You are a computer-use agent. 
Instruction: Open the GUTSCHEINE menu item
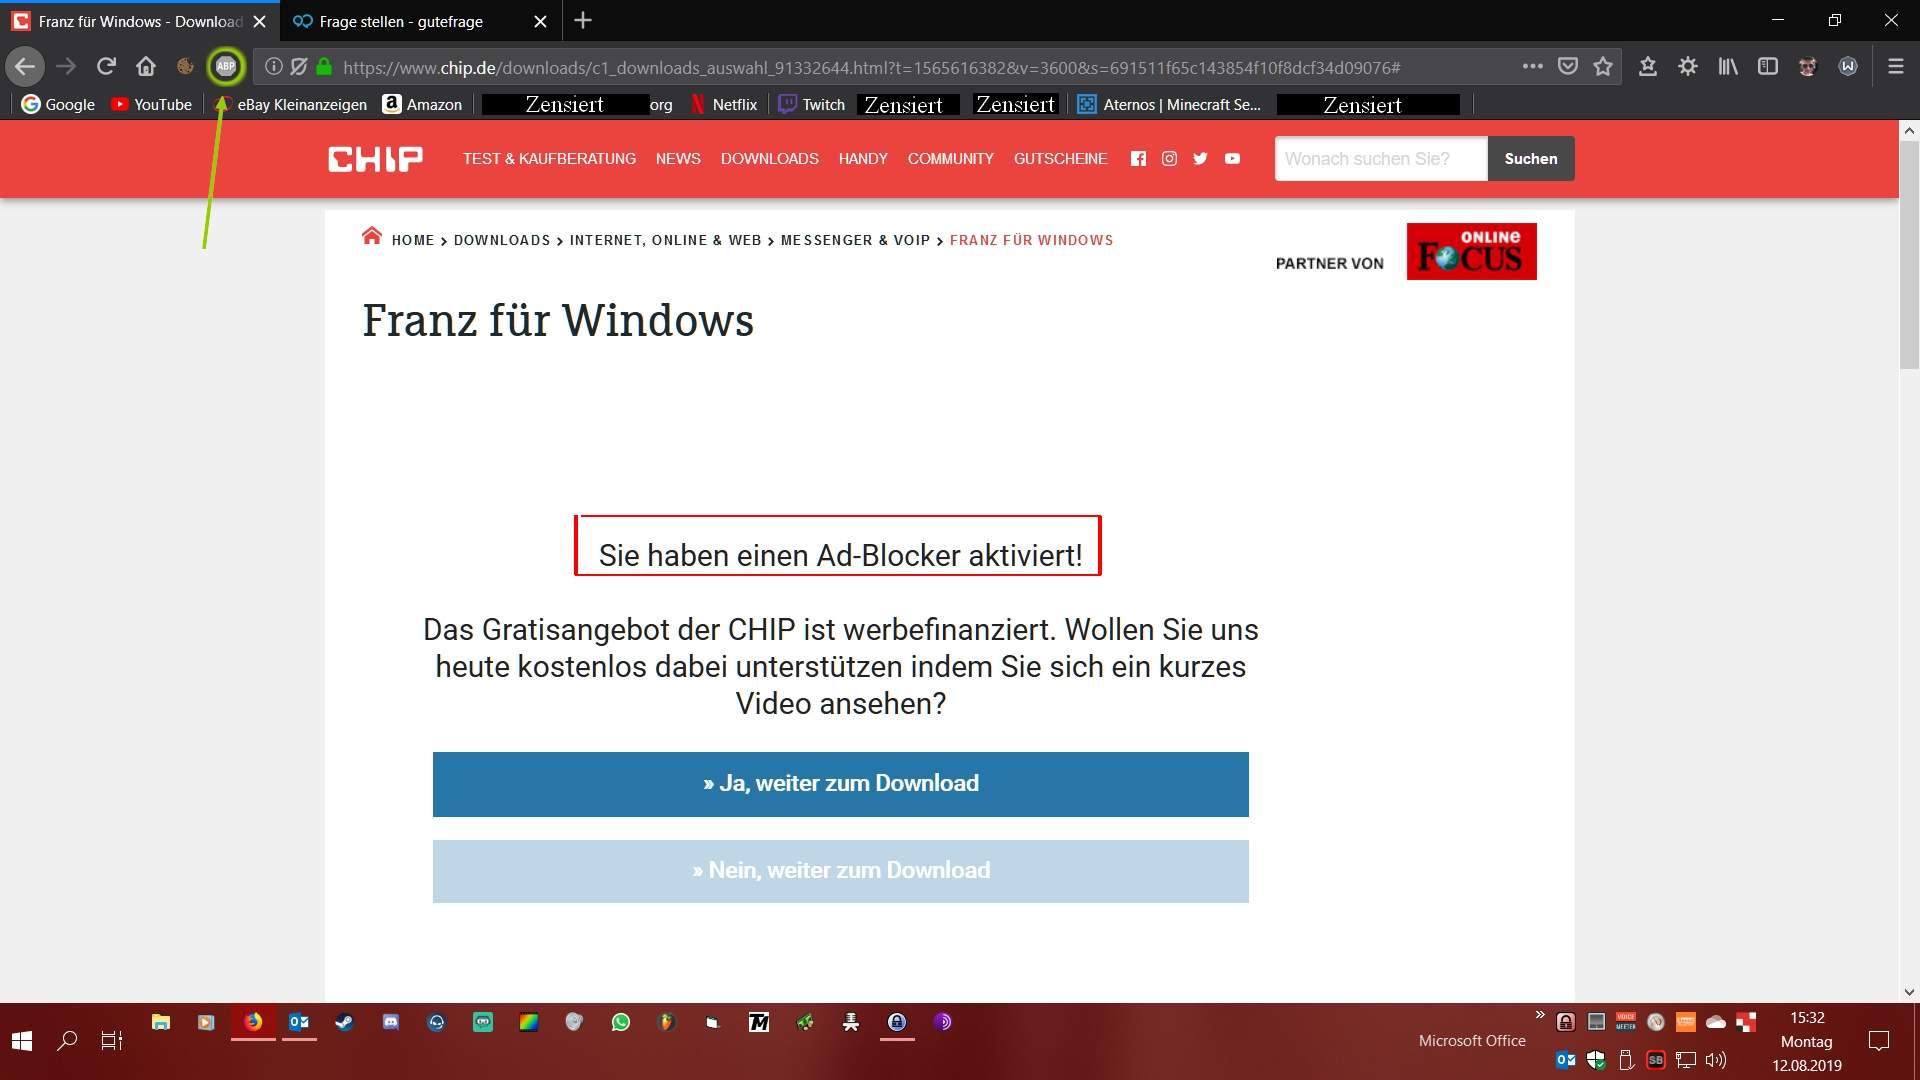pyautogui.click(x=1061, y=159)
